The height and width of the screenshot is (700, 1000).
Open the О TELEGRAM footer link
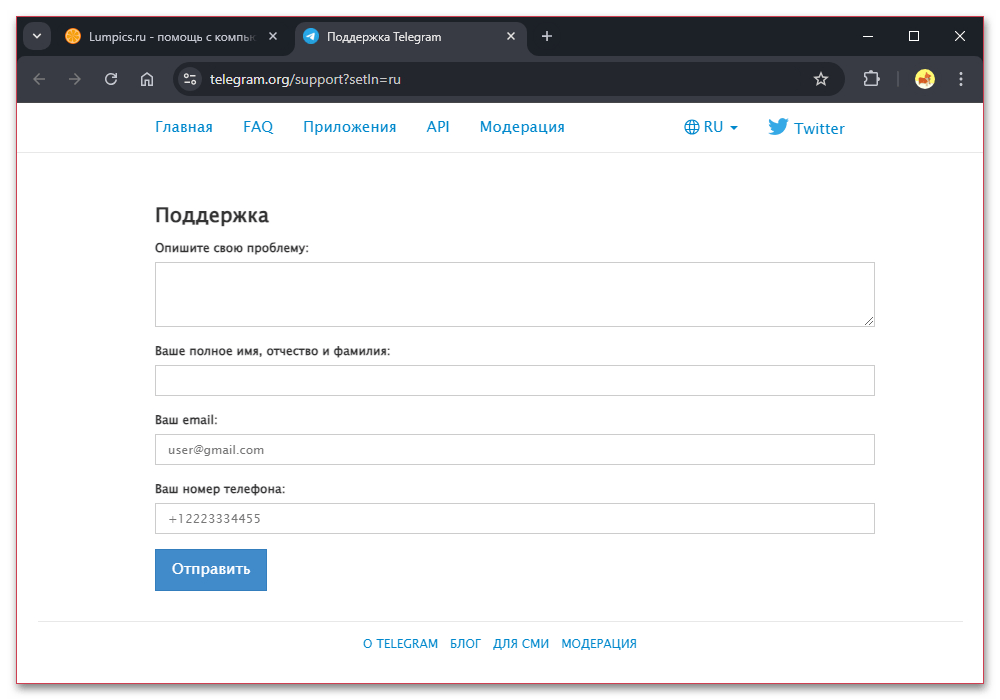pyautogui.click(x=401, y=644)
